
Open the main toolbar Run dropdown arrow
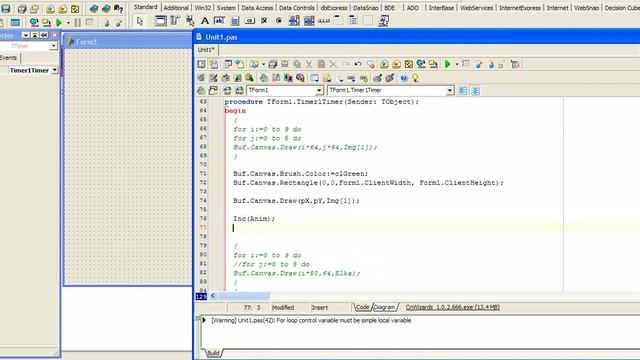[68, 23]
